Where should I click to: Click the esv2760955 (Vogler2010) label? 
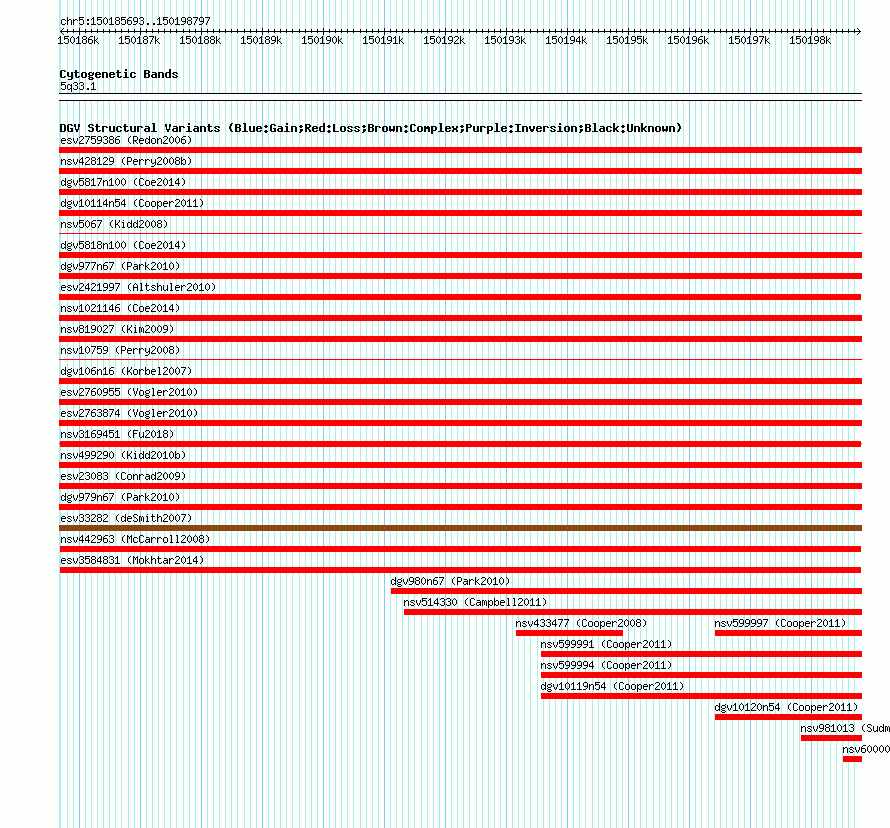[129, 392]
